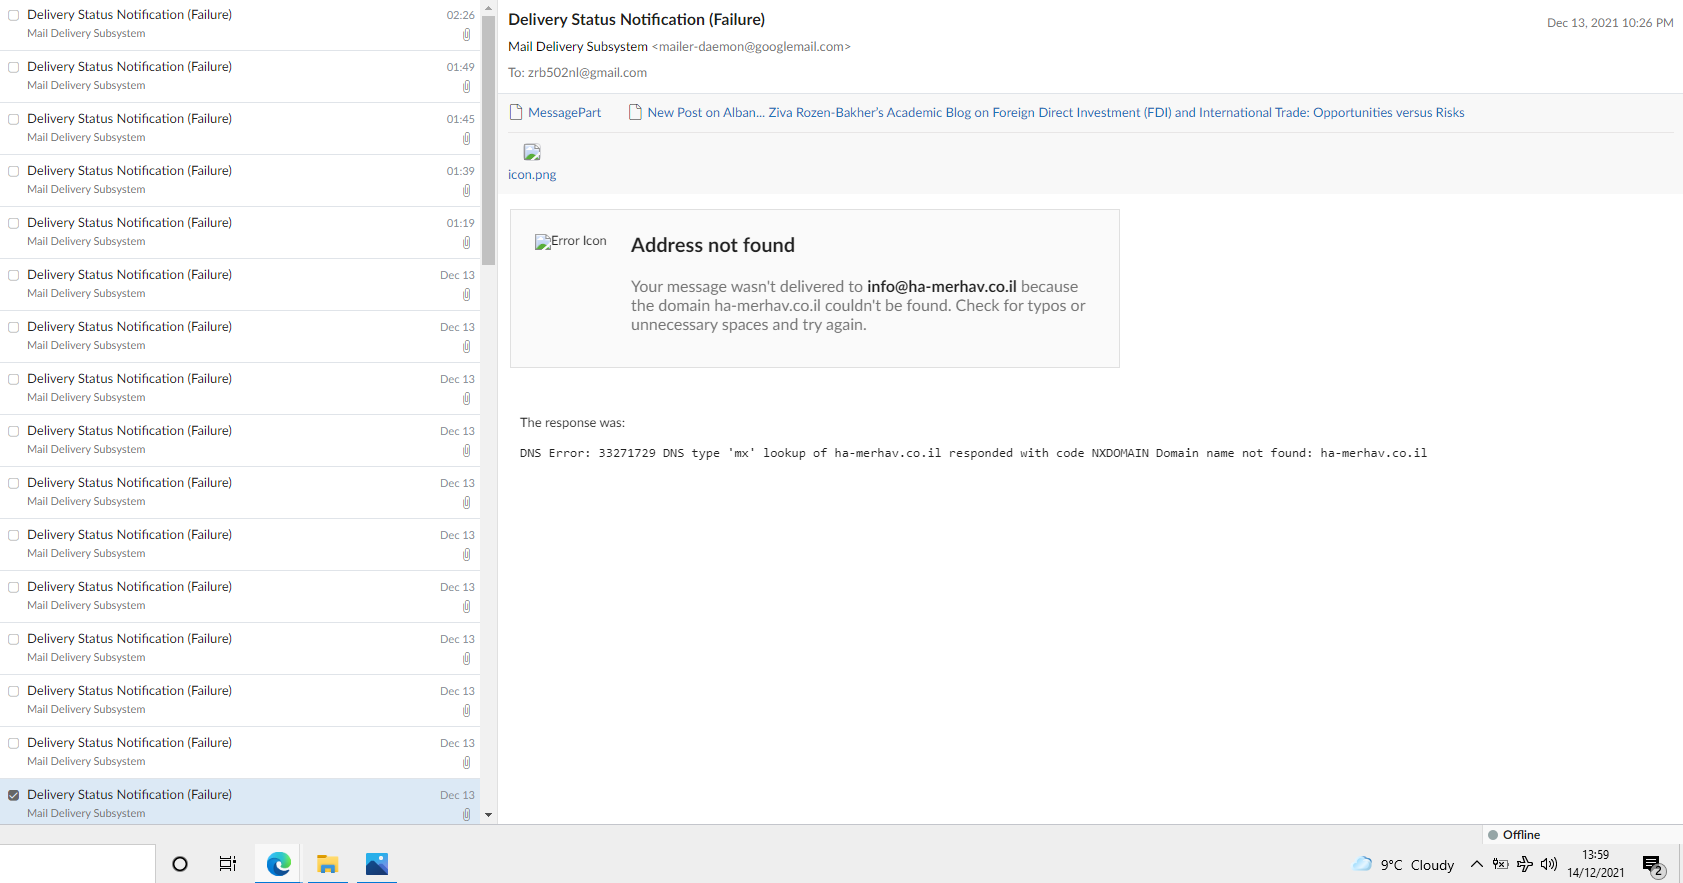The height and width of the screenshot is (883, 1683).
Task: Click the message list scroll down arrow
Action: (x=488, y=815)
